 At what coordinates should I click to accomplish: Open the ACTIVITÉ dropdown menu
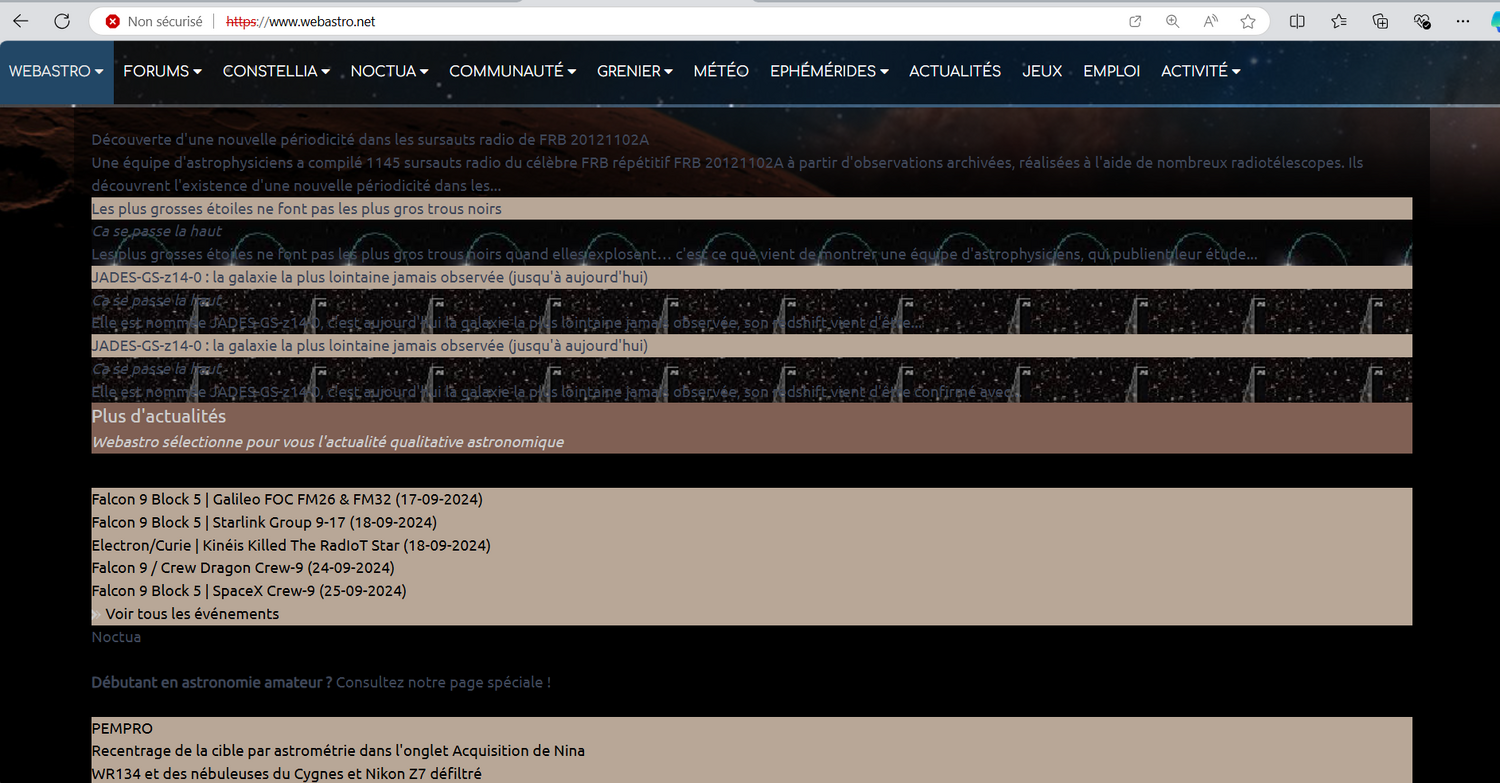pos(1201,71)
